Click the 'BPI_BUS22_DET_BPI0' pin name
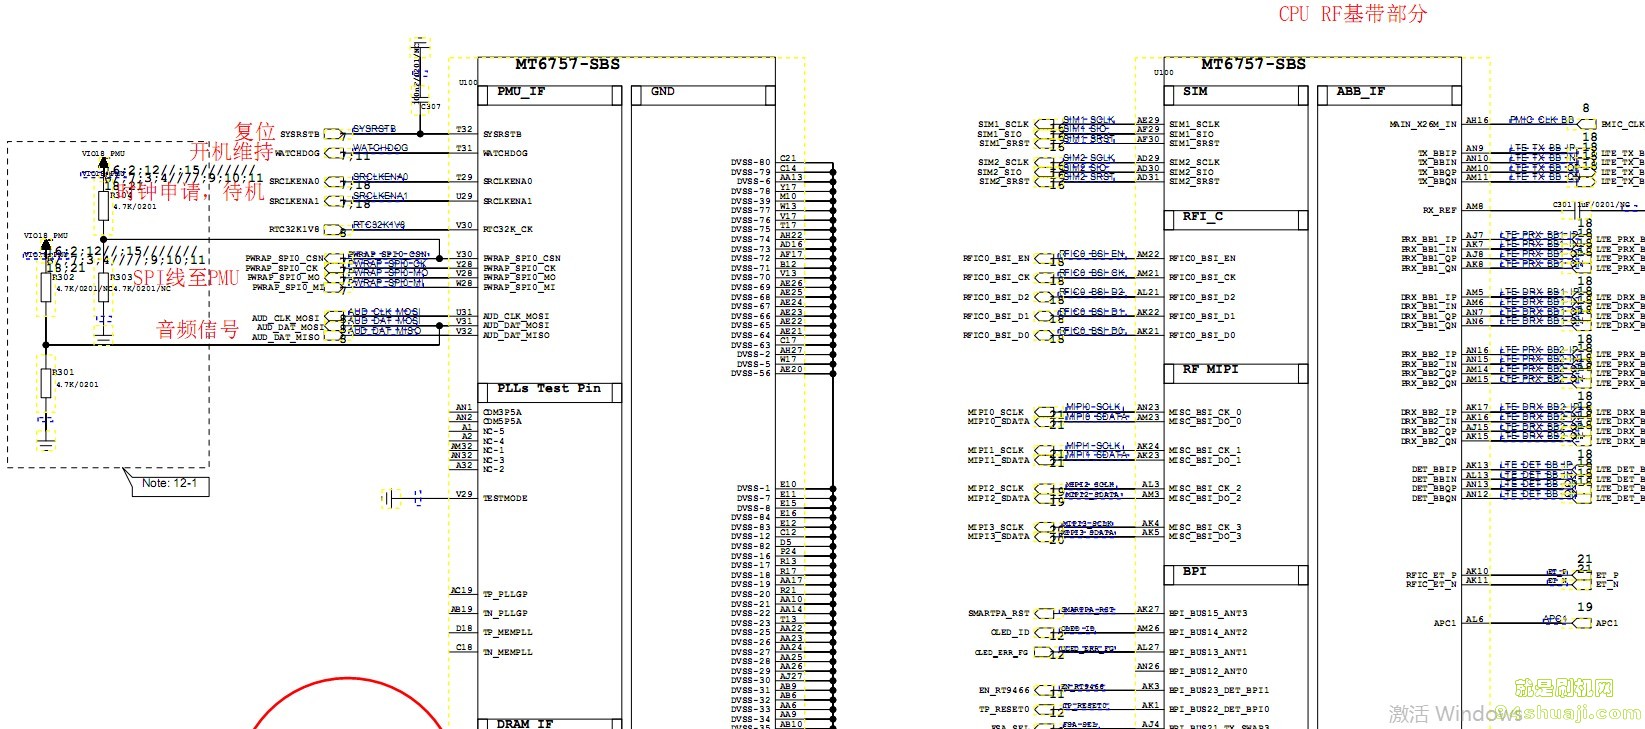This screenshot has width=1645, height=729. click(1219, 709)
